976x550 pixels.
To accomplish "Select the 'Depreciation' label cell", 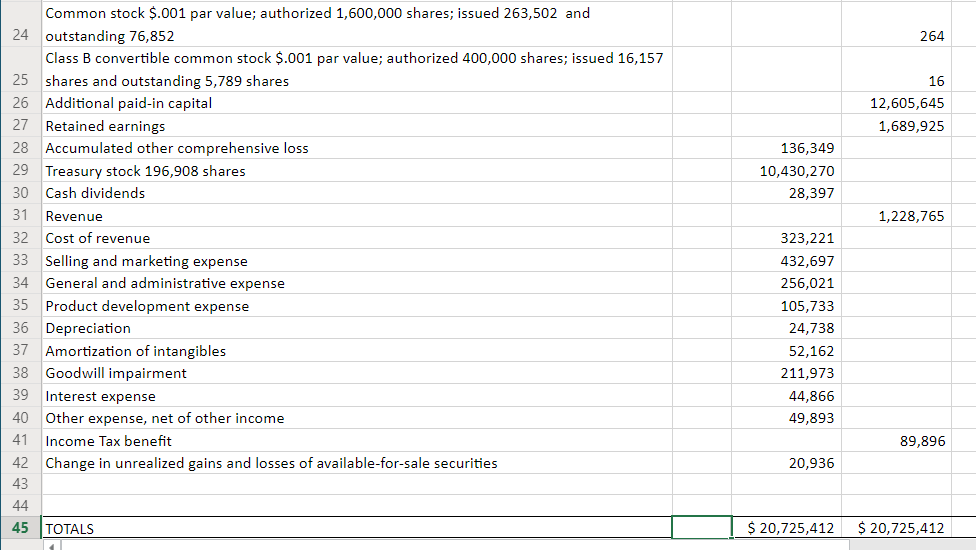I will pos(357,328).
